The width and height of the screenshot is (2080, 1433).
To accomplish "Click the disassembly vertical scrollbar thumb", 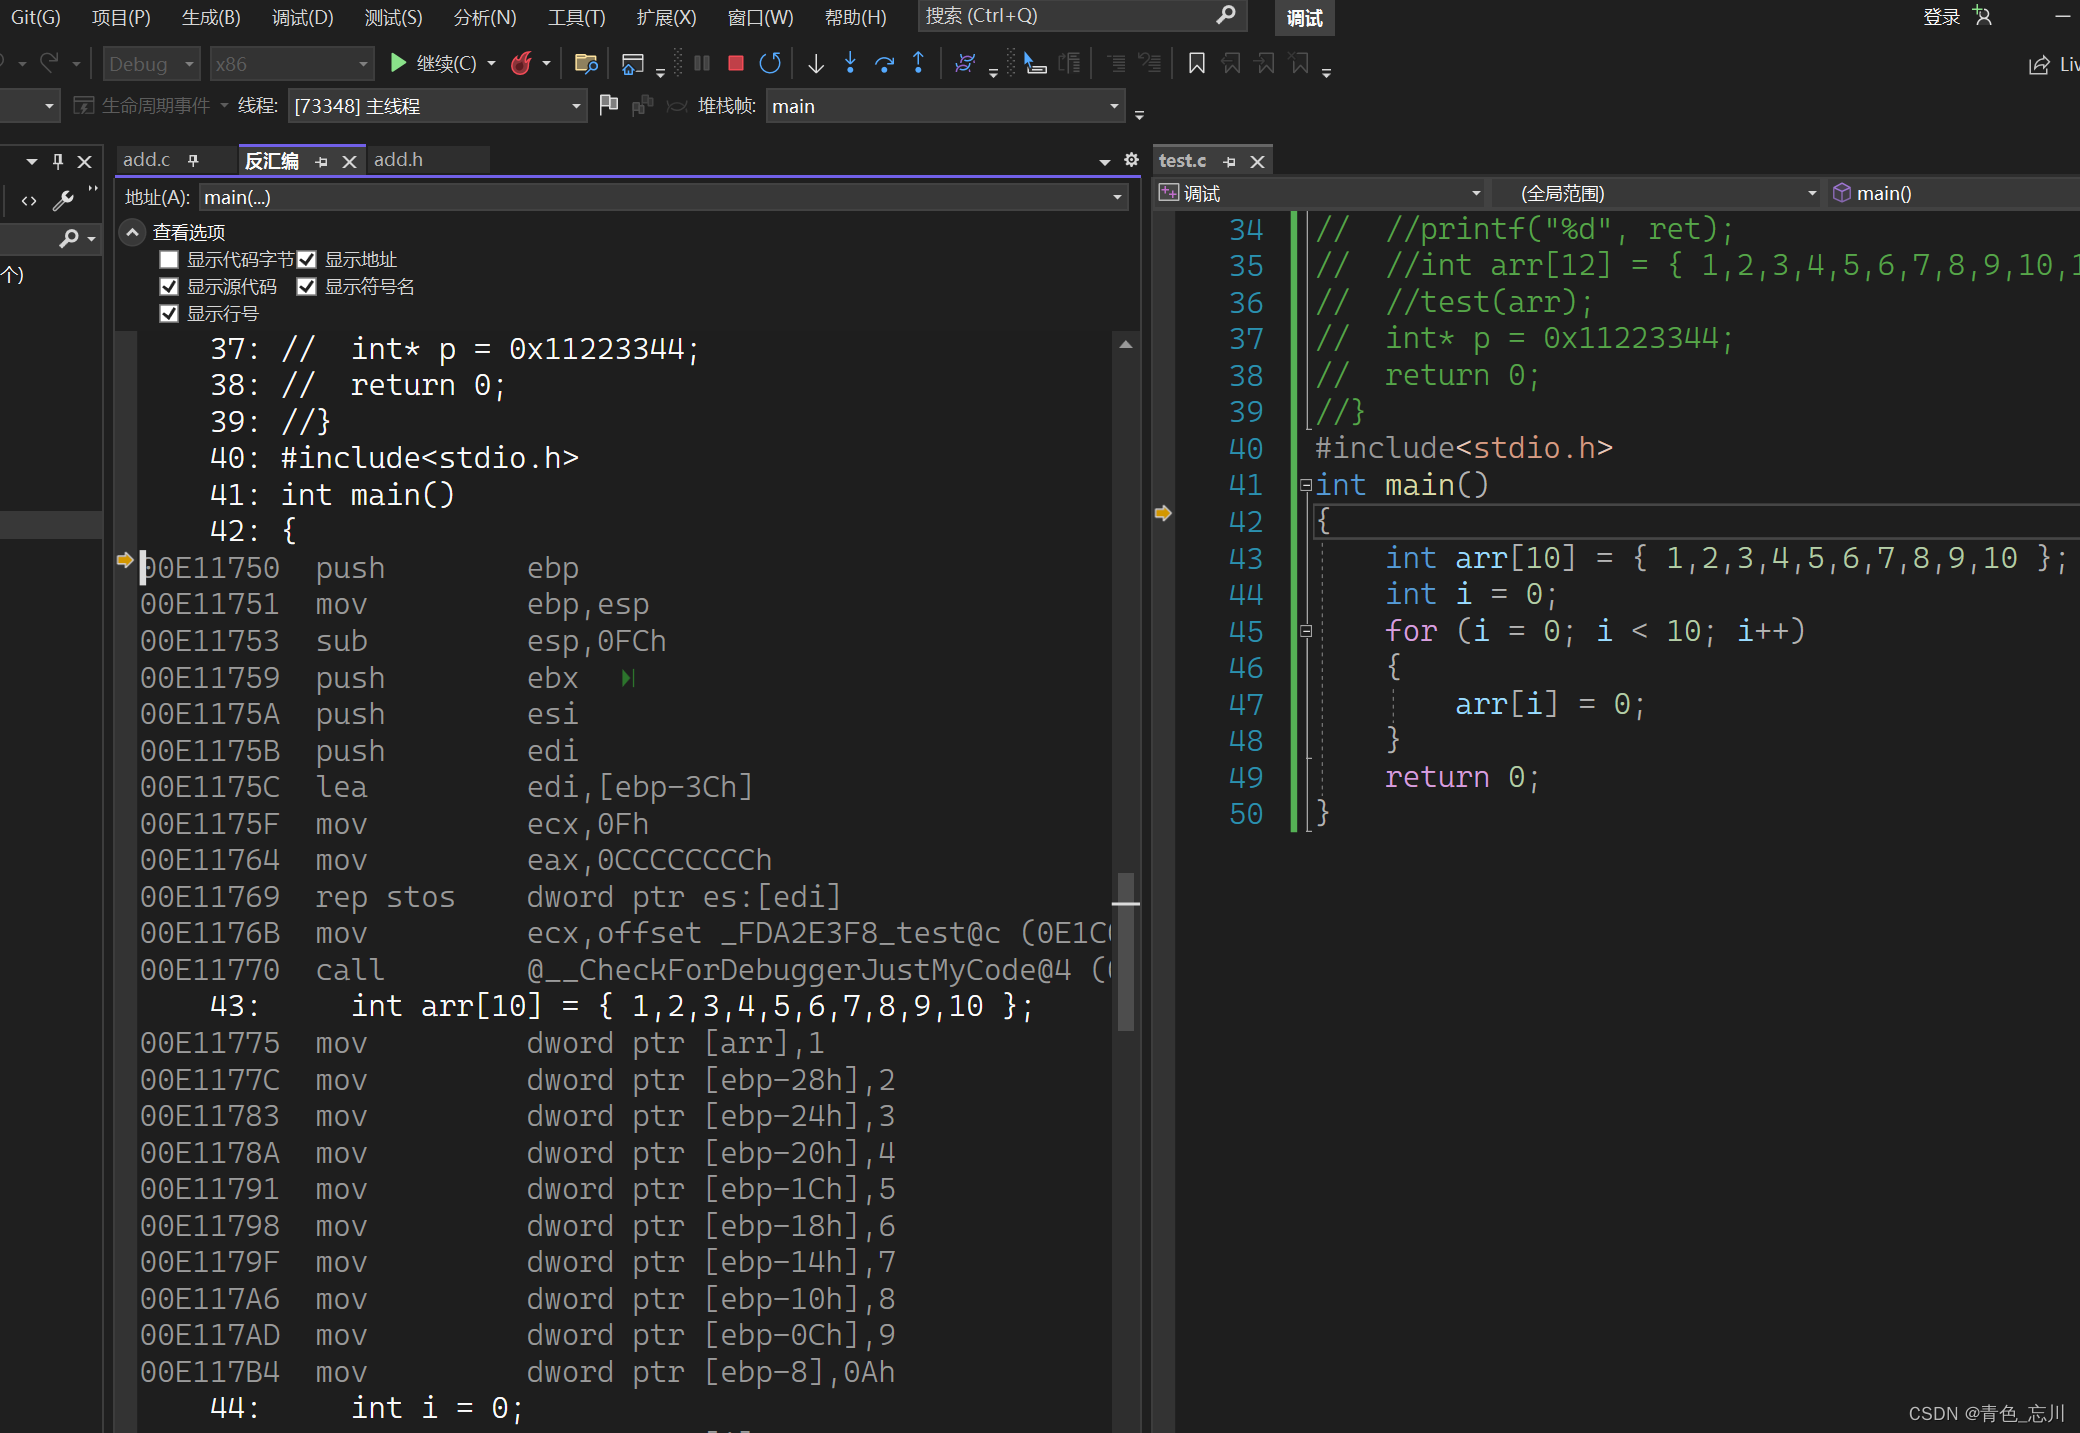I will click(1126, 950).
